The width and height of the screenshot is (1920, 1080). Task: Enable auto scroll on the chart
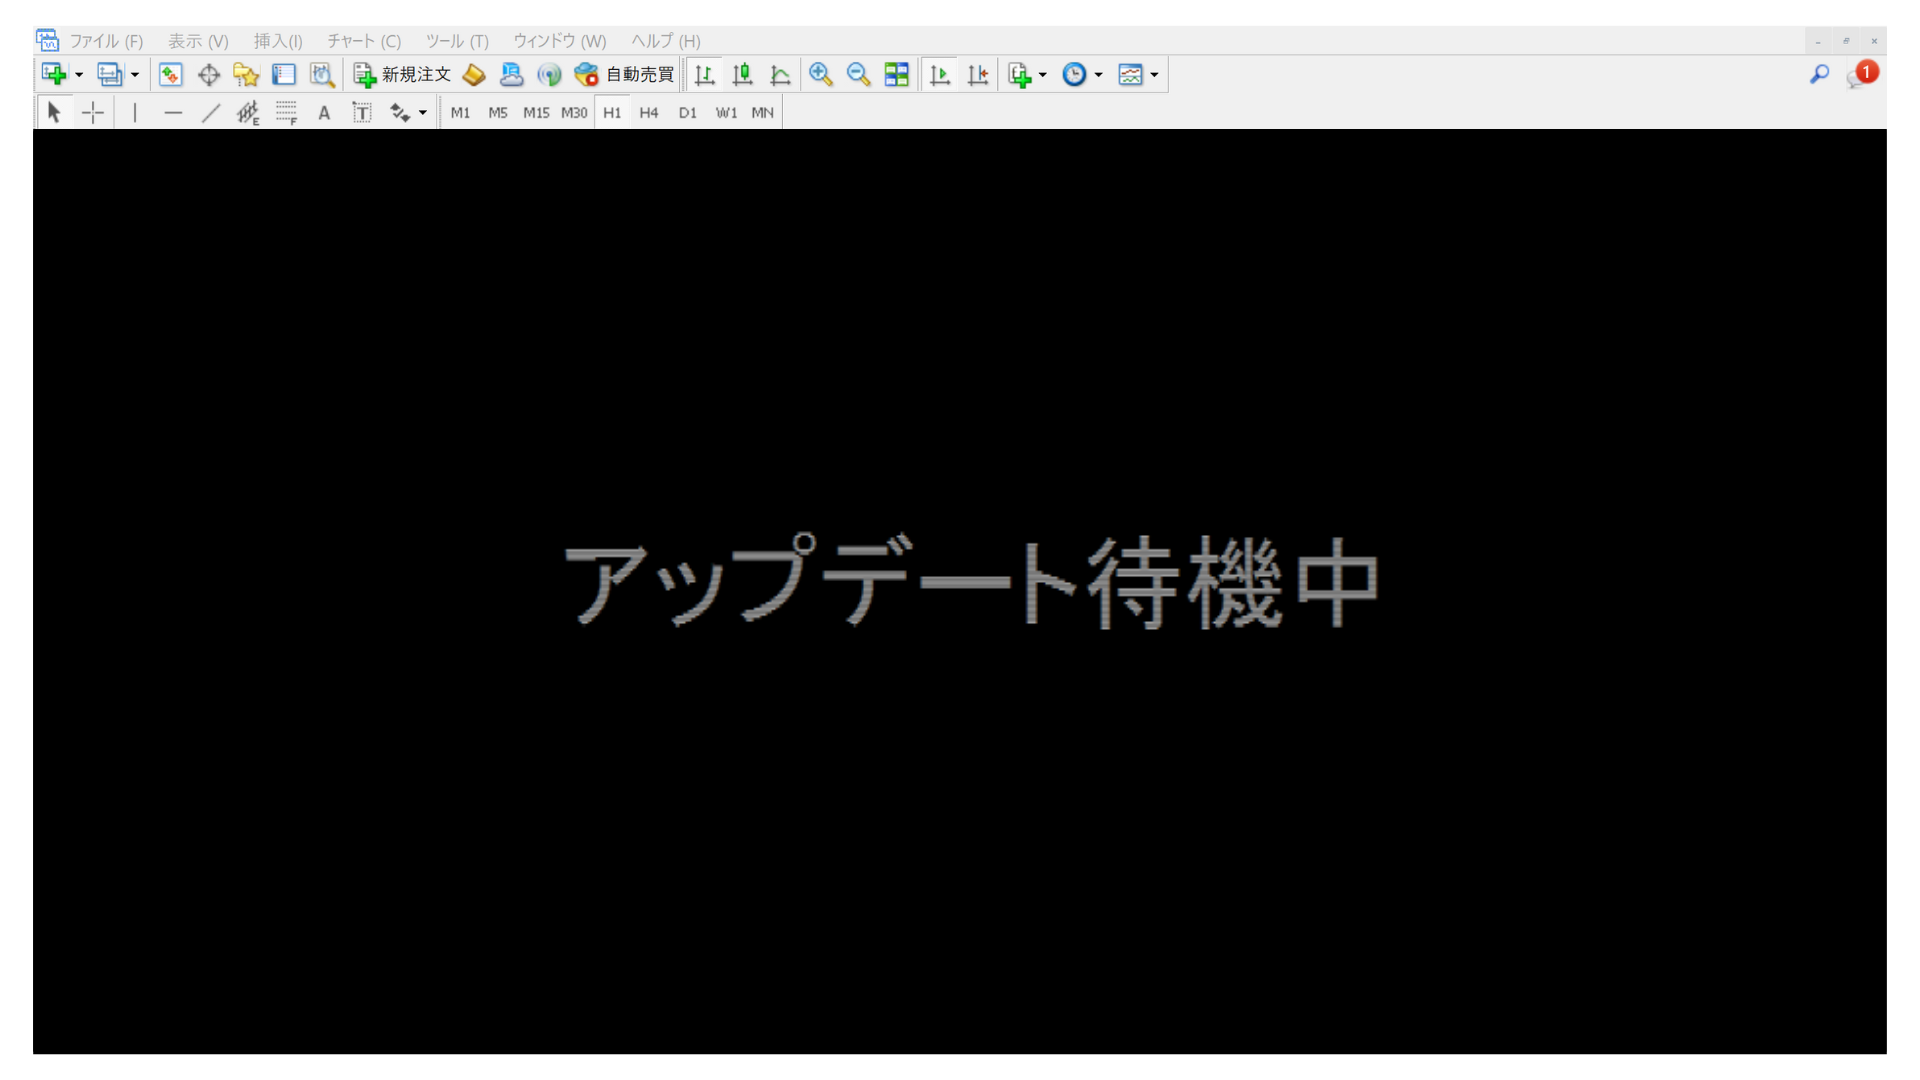point(939,74)
